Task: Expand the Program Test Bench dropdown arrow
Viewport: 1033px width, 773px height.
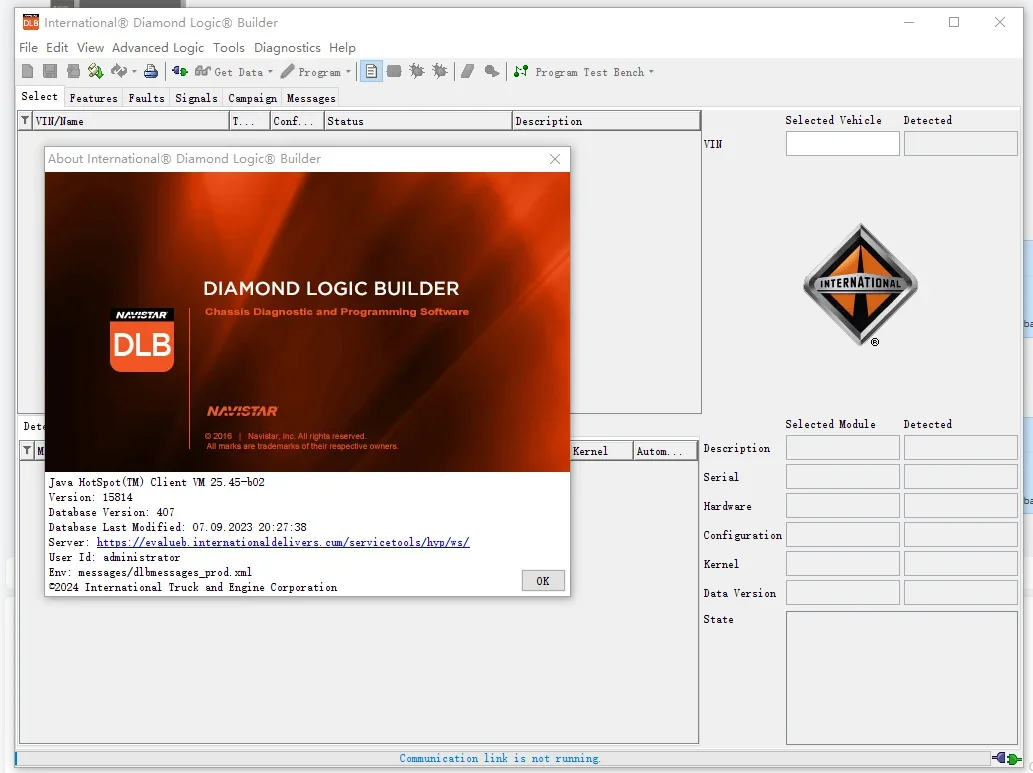Action: click(x=652, y=72)
